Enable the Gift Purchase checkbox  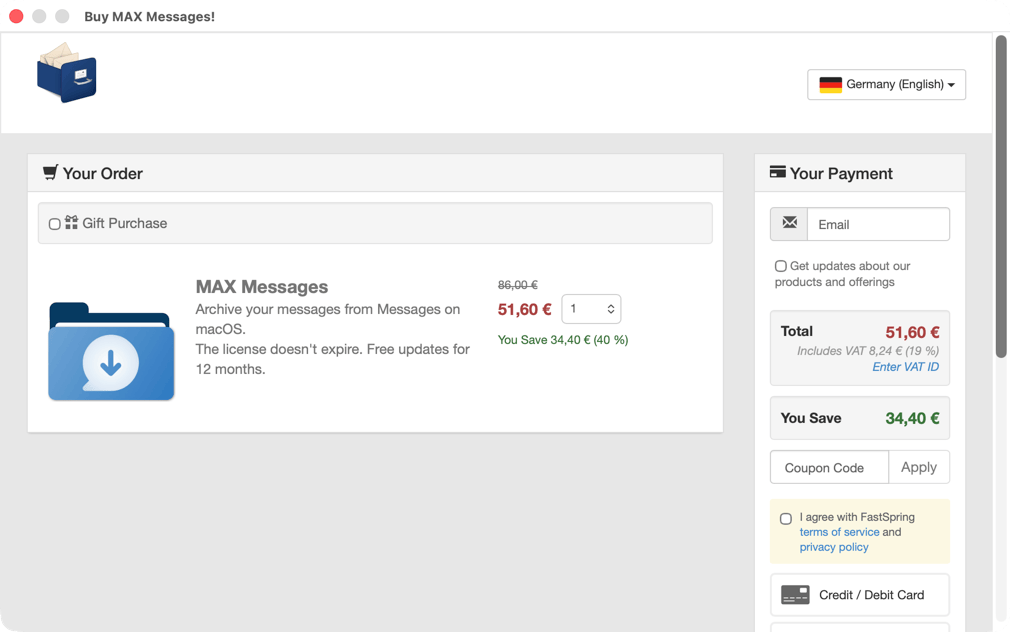point(55,223)
